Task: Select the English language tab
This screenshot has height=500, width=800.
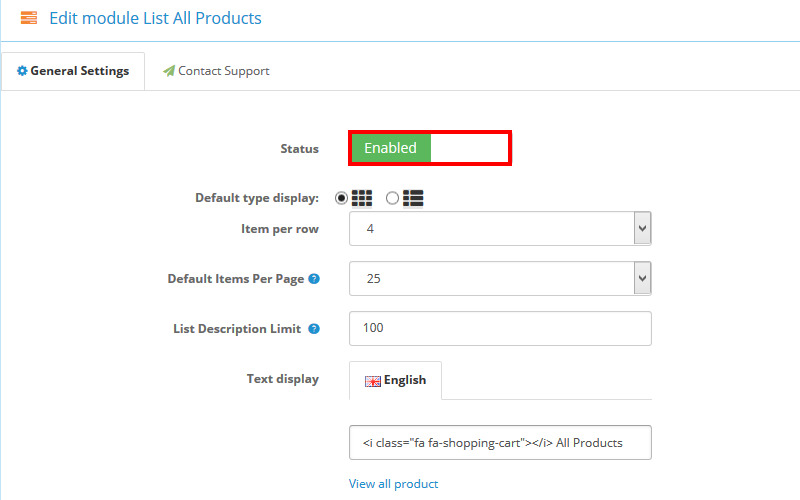Action: 396,380
